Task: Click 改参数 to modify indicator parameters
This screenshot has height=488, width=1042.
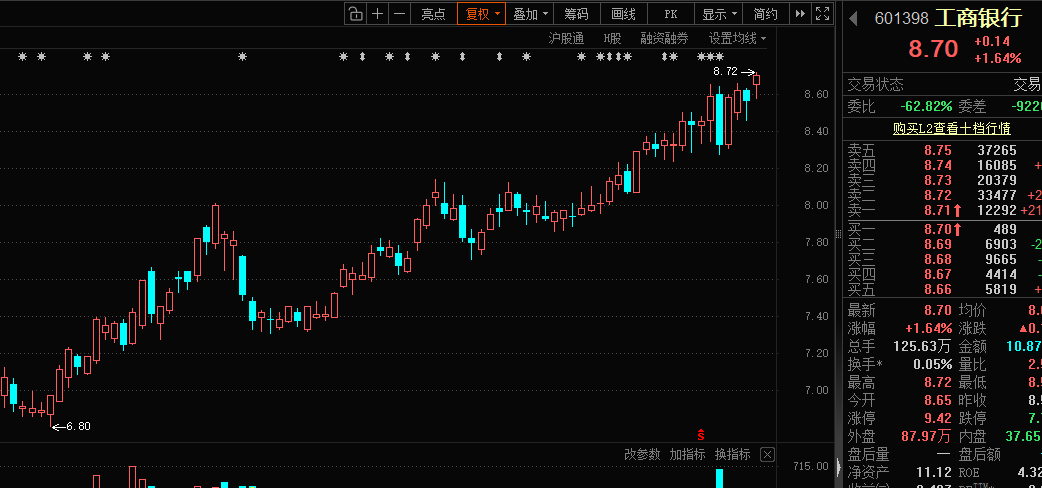Action: point(642,454)
